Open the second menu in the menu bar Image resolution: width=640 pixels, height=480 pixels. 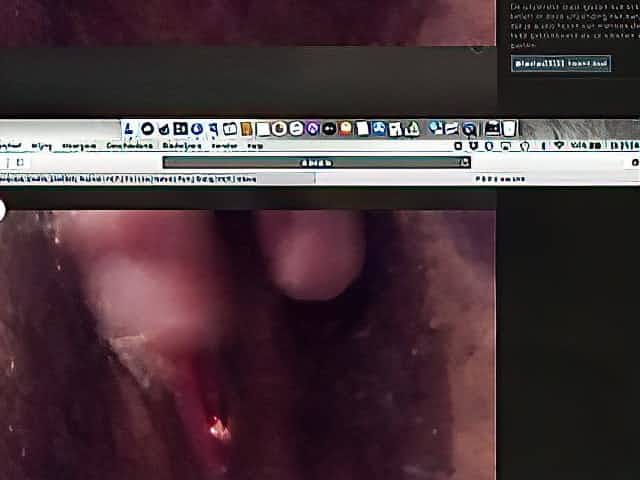point(41,146)
